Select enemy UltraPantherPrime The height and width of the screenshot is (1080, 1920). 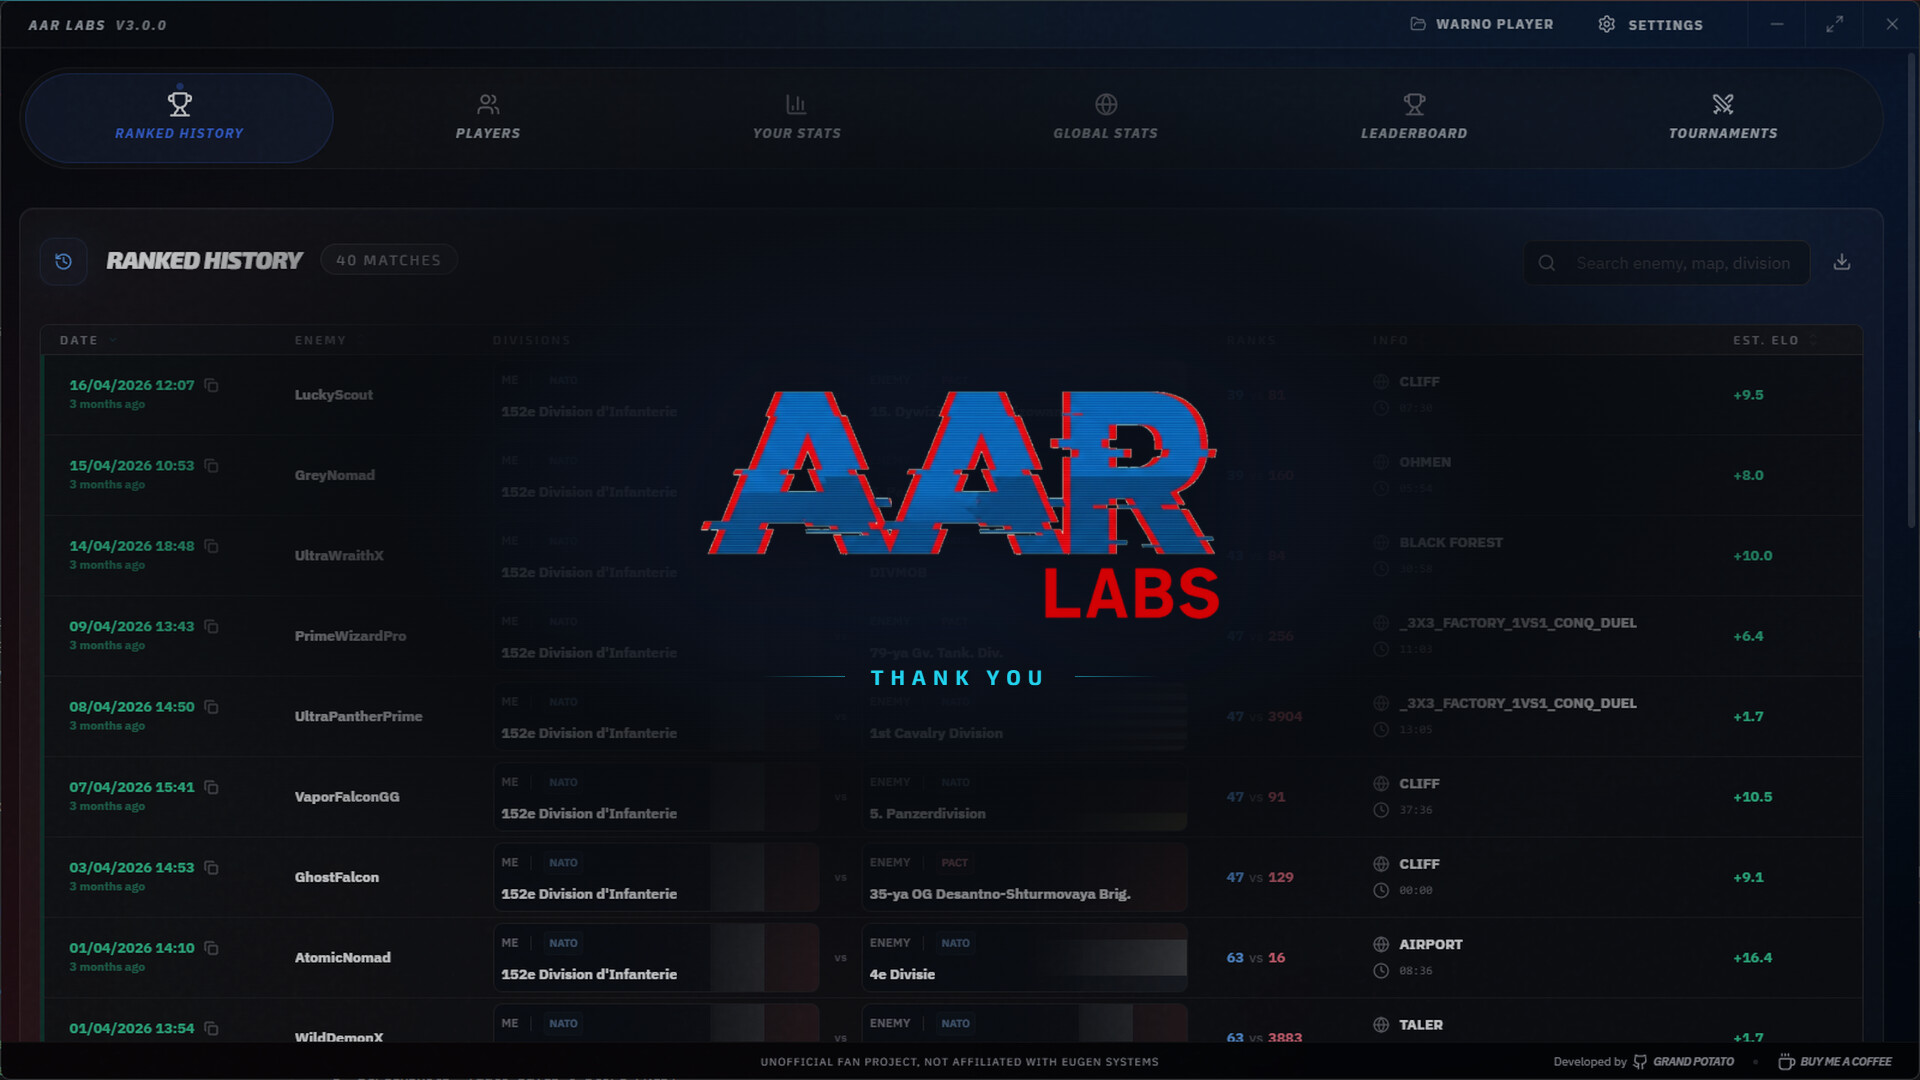pyautogui.click(x=358, y=716)
